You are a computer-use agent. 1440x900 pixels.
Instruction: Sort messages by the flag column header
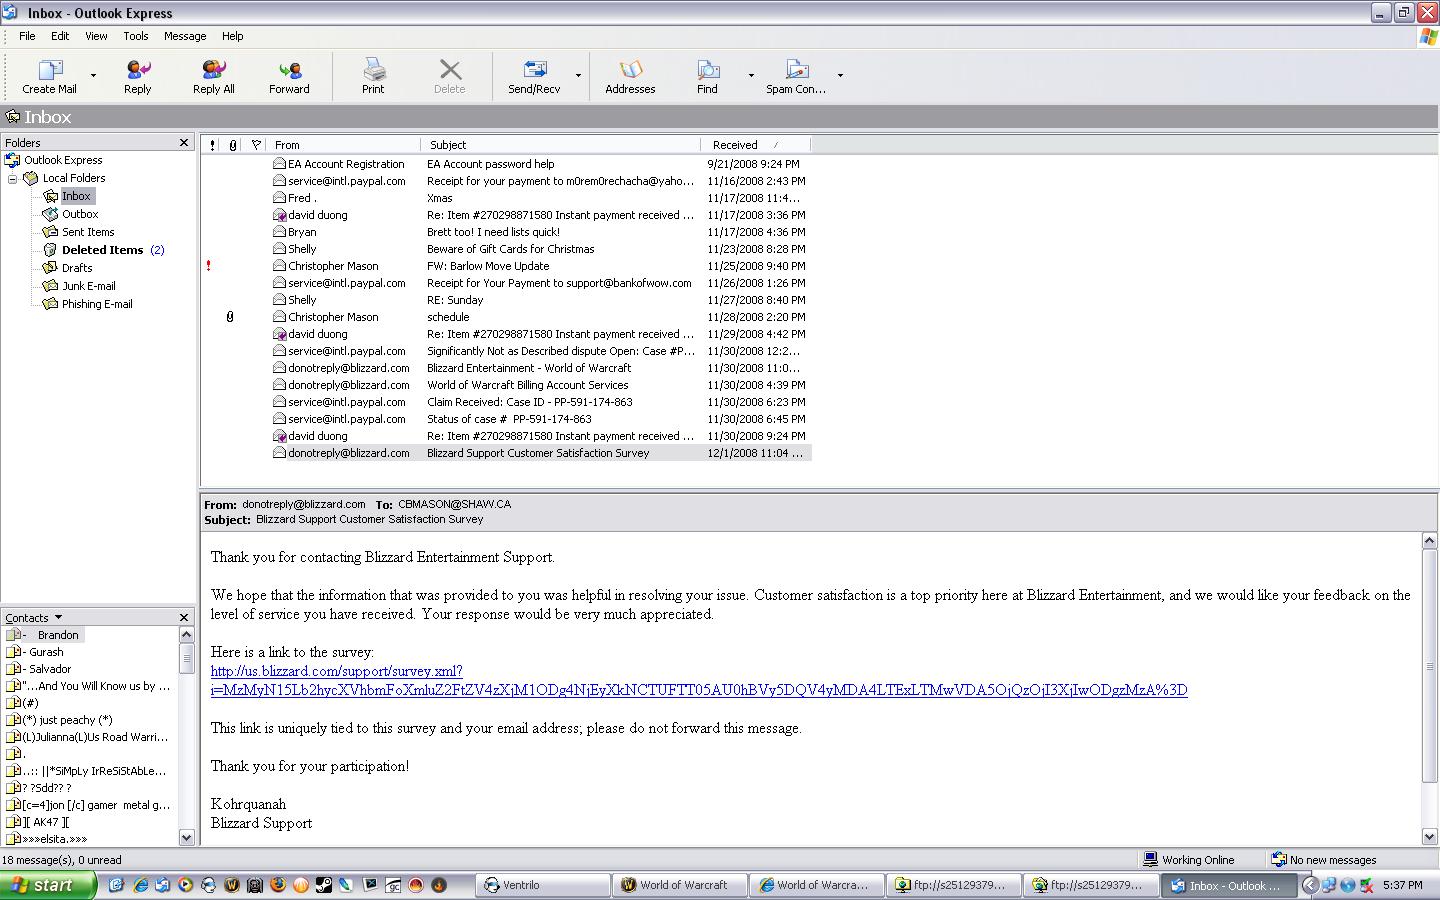coord(256,145)
